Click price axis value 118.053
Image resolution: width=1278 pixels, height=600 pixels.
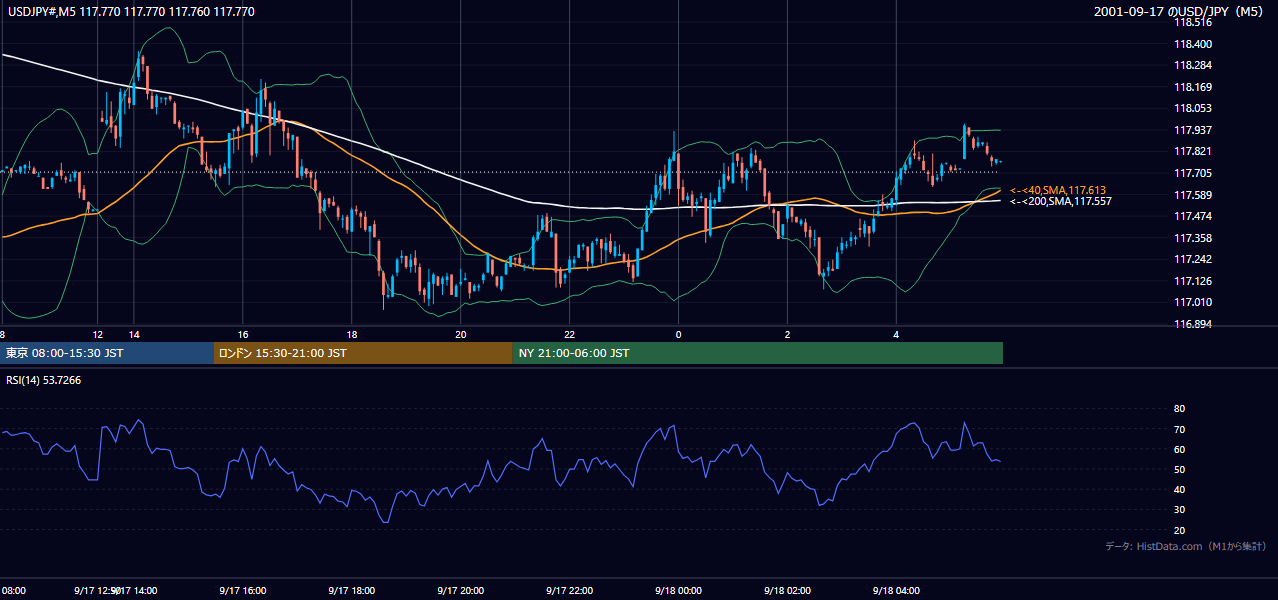(1192, 109)
